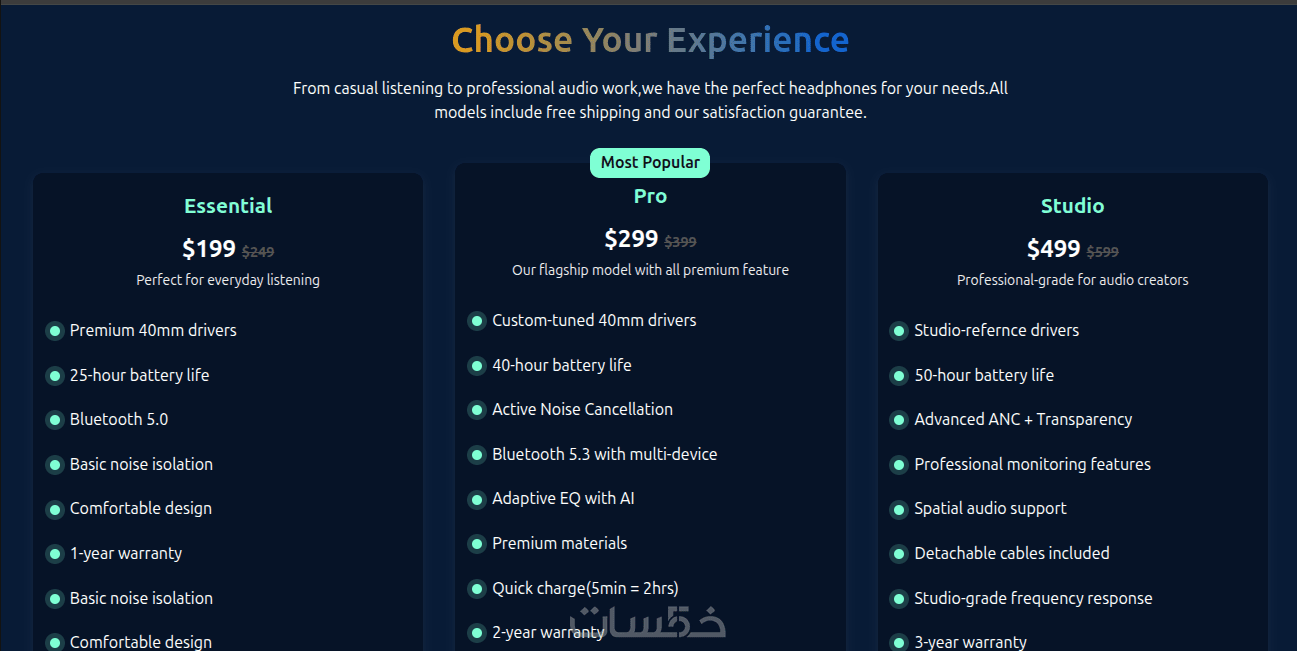Click the bullet icon next to Bluetooth 5.0
This screenshot has height=651, width=1297.
point(55,420)
